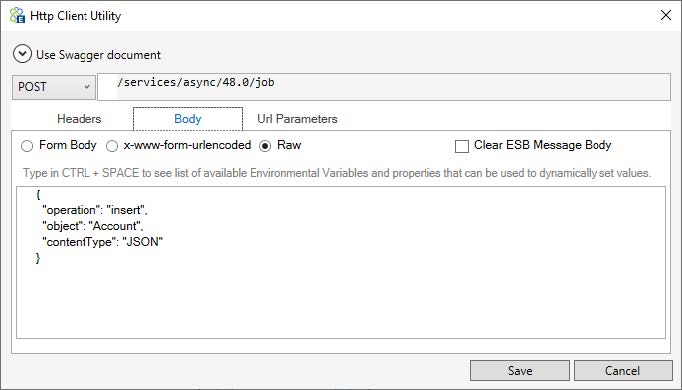Click the Cancel button

[623, 370]
